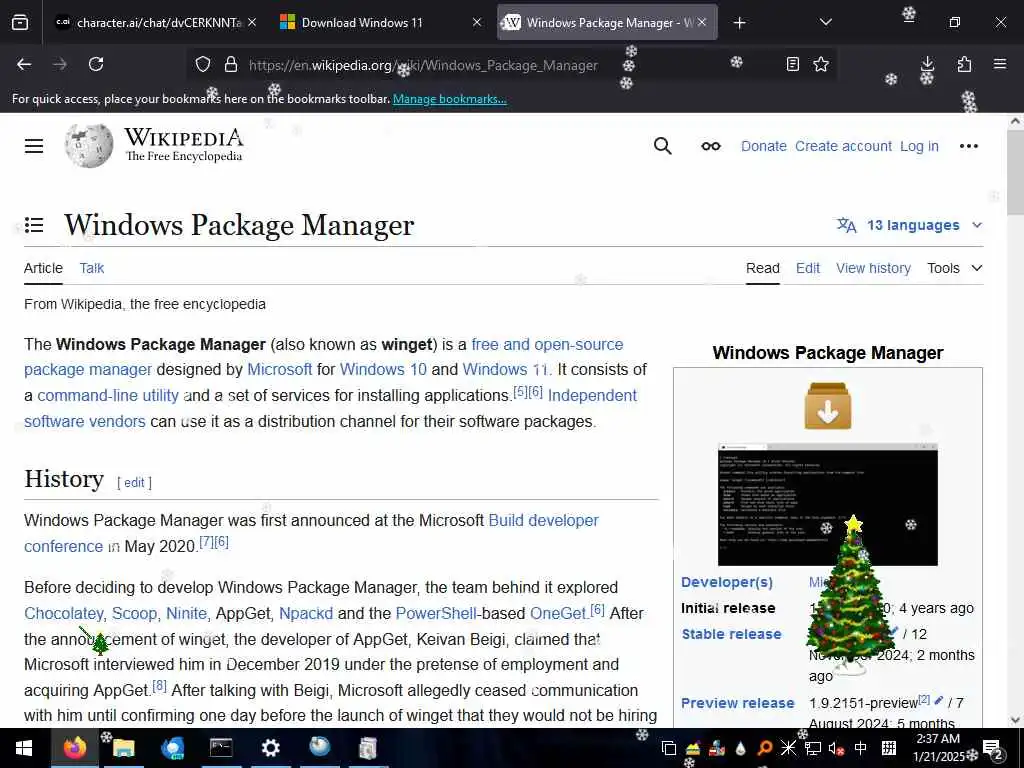Click the padlock site information icon
Viewport: 1024px width, 768px height.
click(231, 65)
